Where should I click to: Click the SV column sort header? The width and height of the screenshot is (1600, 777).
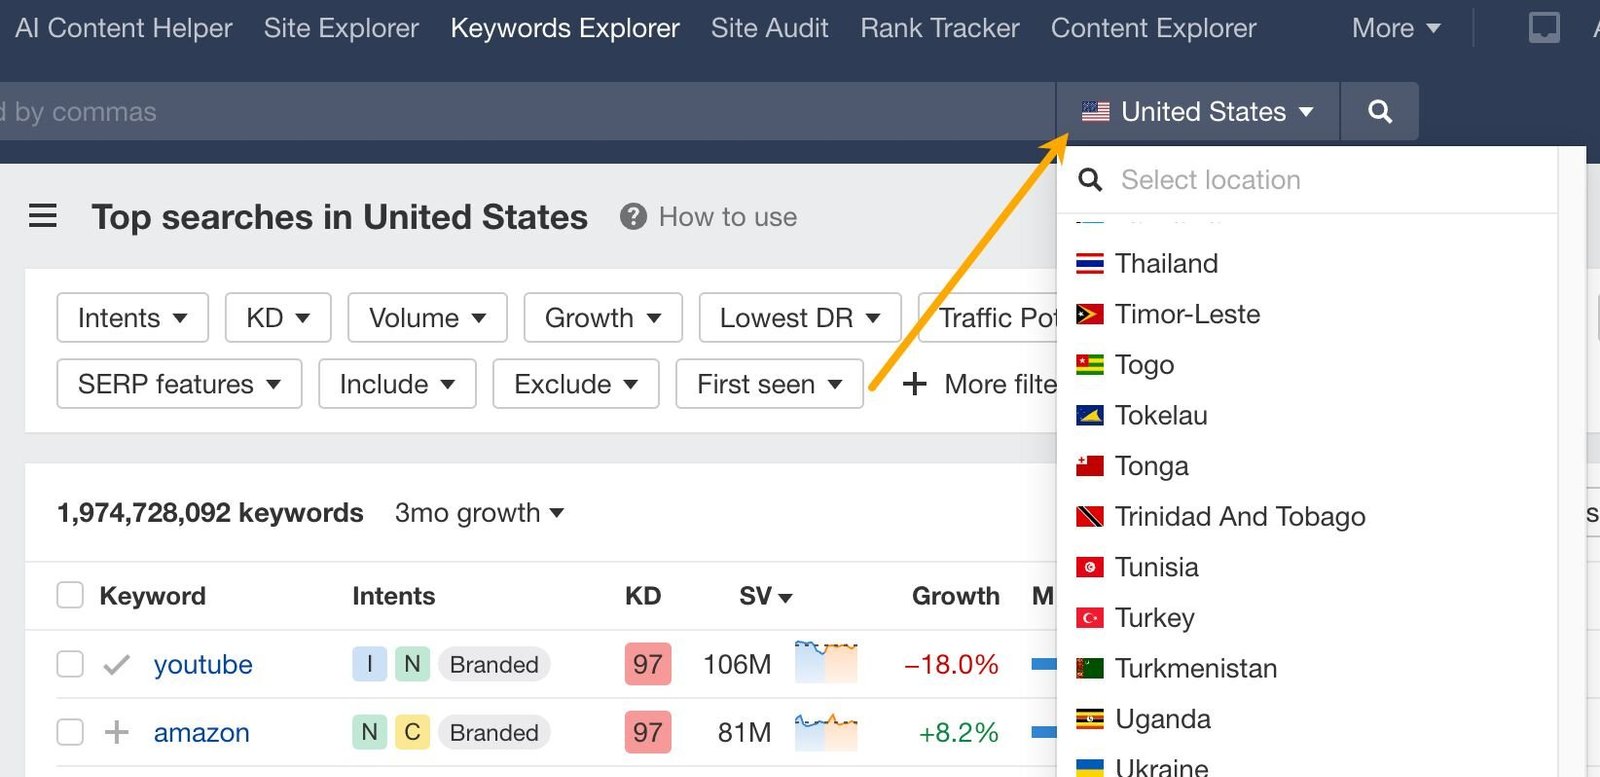tap(765, 596)
